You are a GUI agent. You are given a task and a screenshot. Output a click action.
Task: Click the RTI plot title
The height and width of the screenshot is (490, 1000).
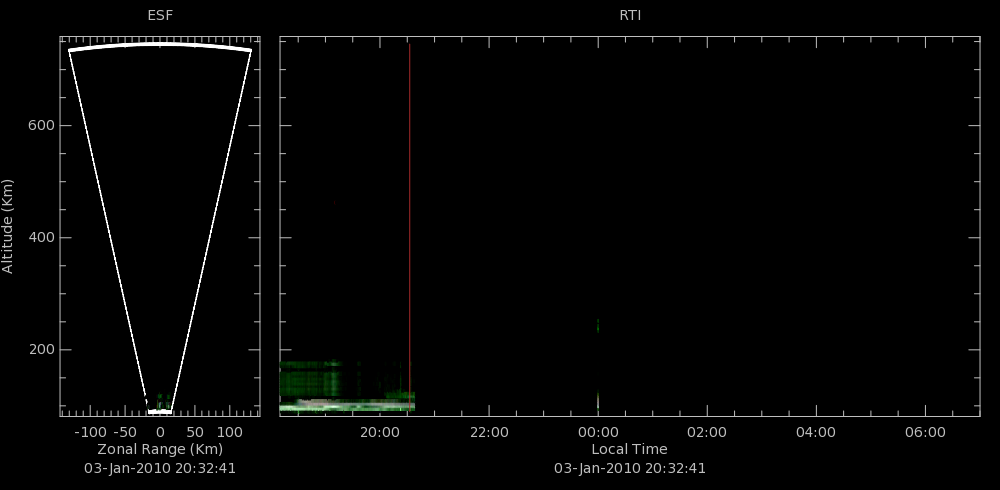point(630,15)
